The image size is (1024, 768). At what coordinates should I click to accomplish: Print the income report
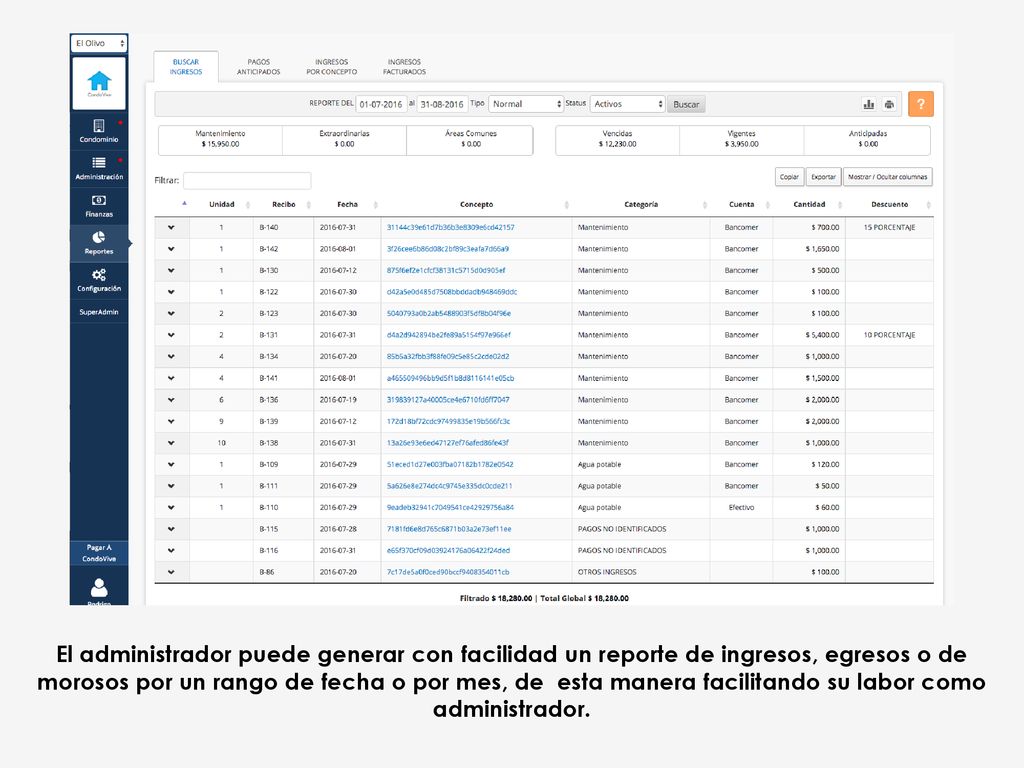coord(889,104)
